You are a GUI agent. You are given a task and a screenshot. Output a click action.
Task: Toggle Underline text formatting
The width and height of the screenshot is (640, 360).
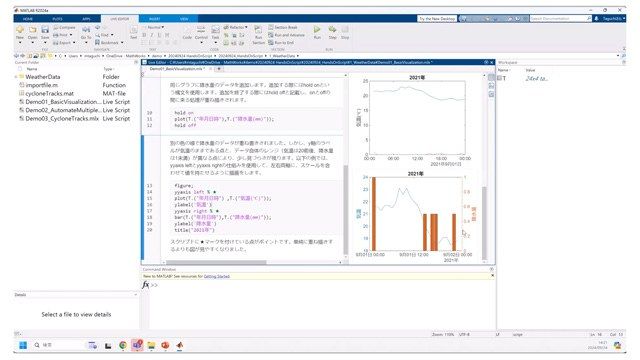coord(159,35)
